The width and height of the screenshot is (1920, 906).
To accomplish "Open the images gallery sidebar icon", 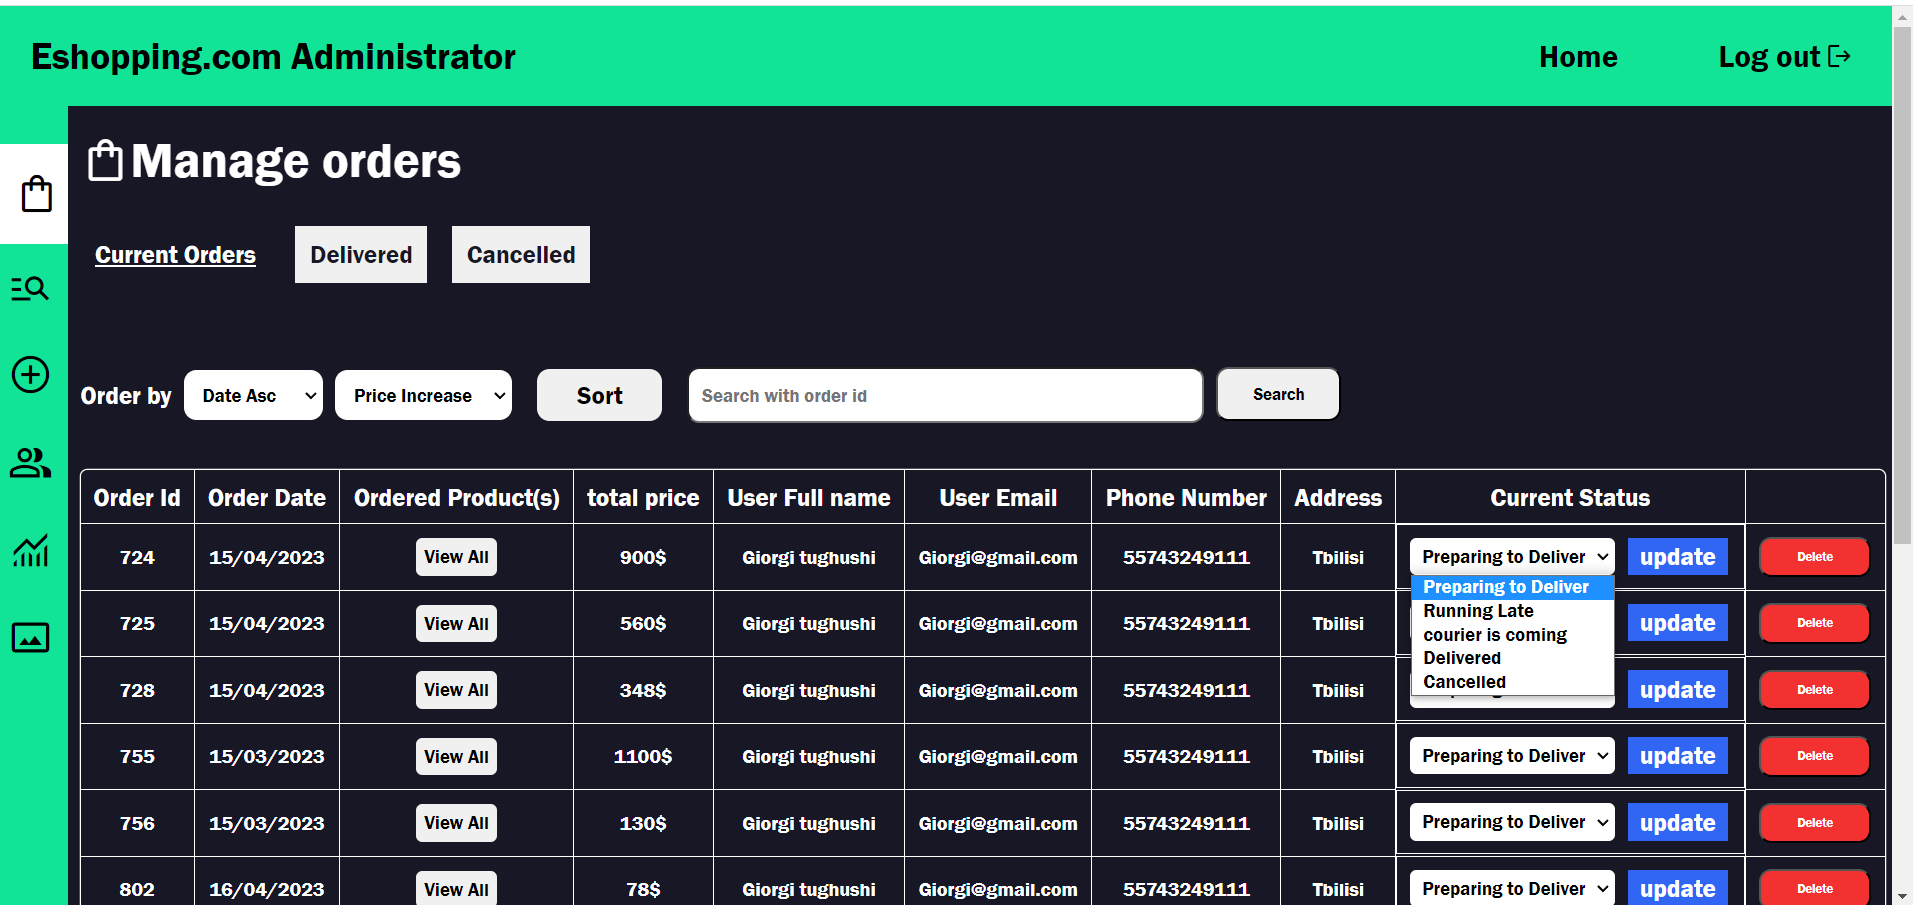I will tap(30, 637).
